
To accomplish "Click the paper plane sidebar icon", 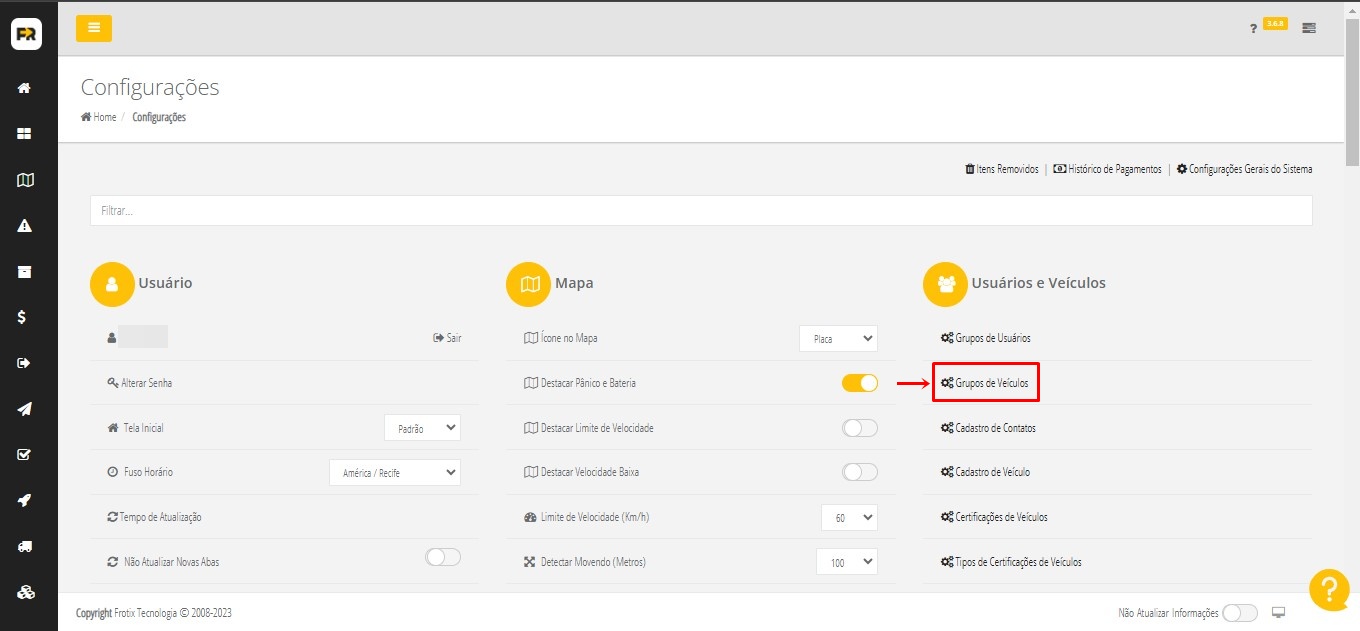I will pyautogui.click(x=25, y=409).
